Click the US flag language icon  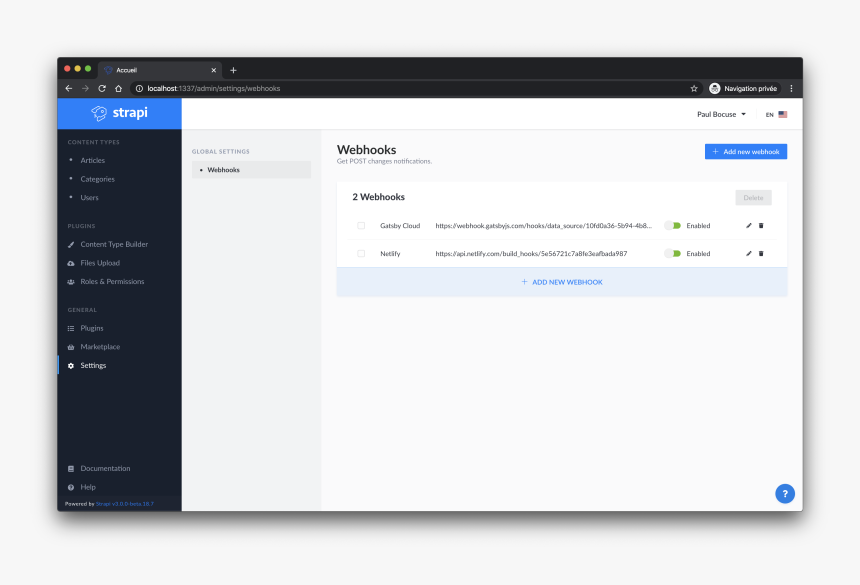click(783, 115)
